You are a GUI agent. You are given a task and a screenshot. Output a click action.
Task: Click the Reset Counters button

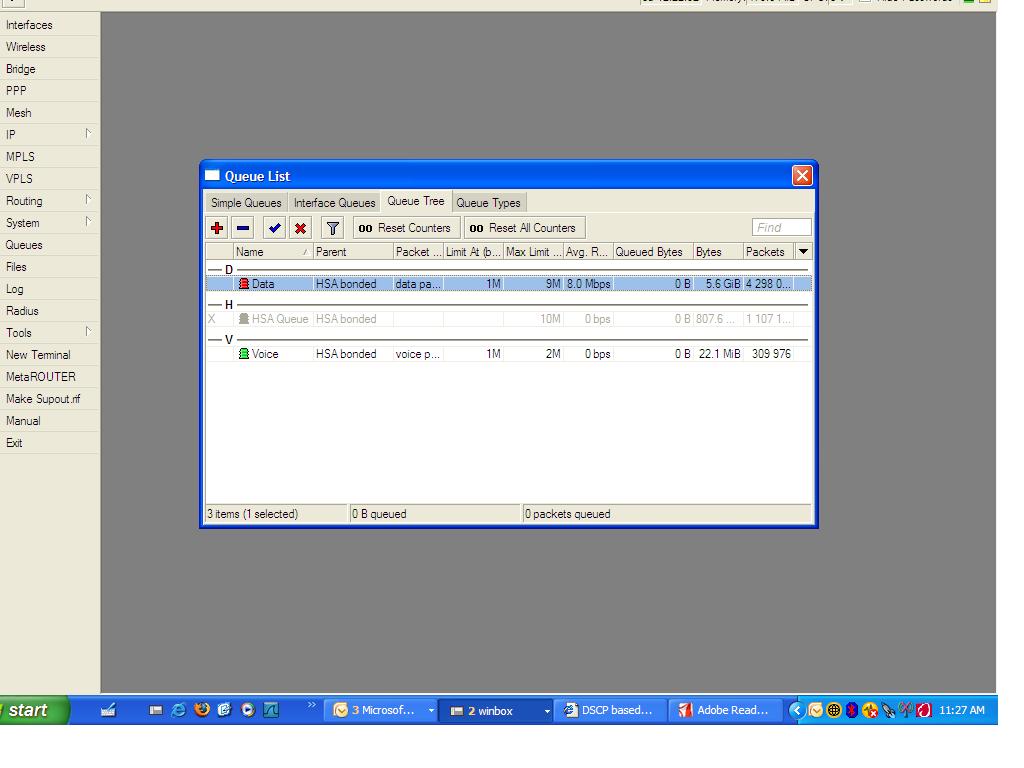point(406,228)
